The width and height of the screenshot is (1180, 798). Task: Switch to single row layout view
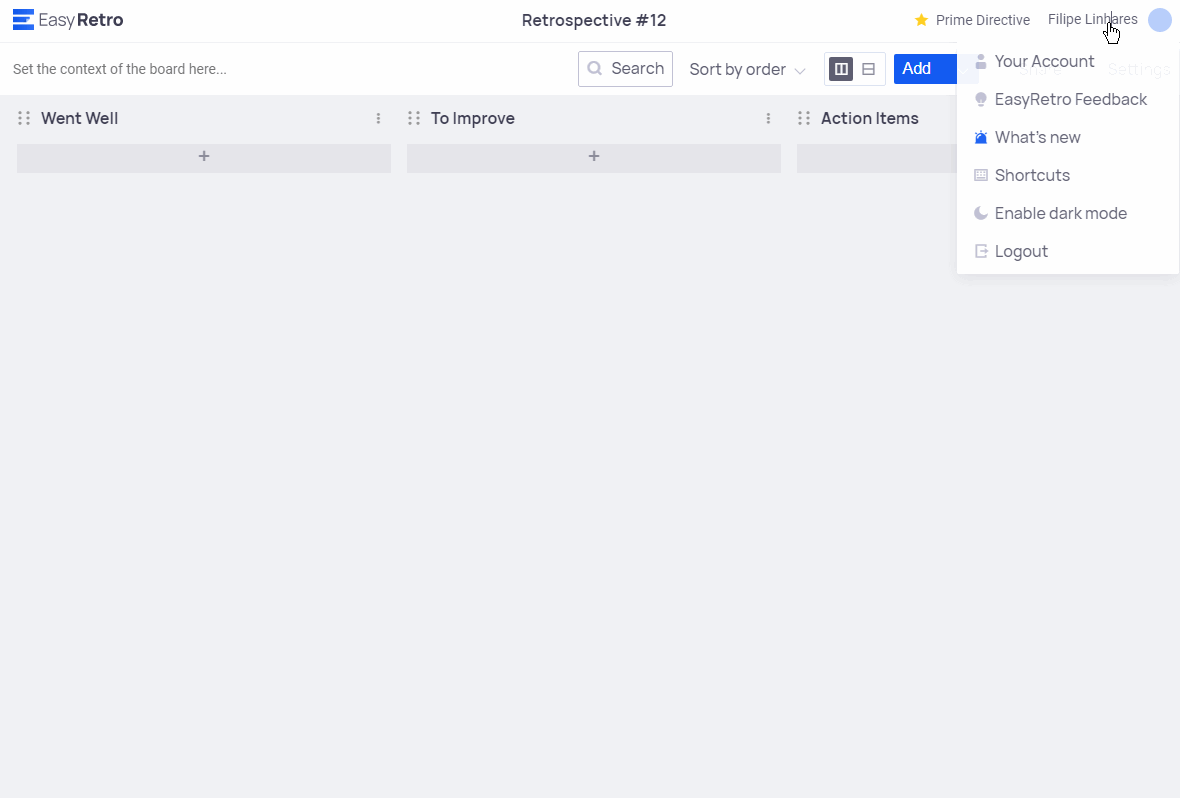pyautogui.click(x=869, y=69)
